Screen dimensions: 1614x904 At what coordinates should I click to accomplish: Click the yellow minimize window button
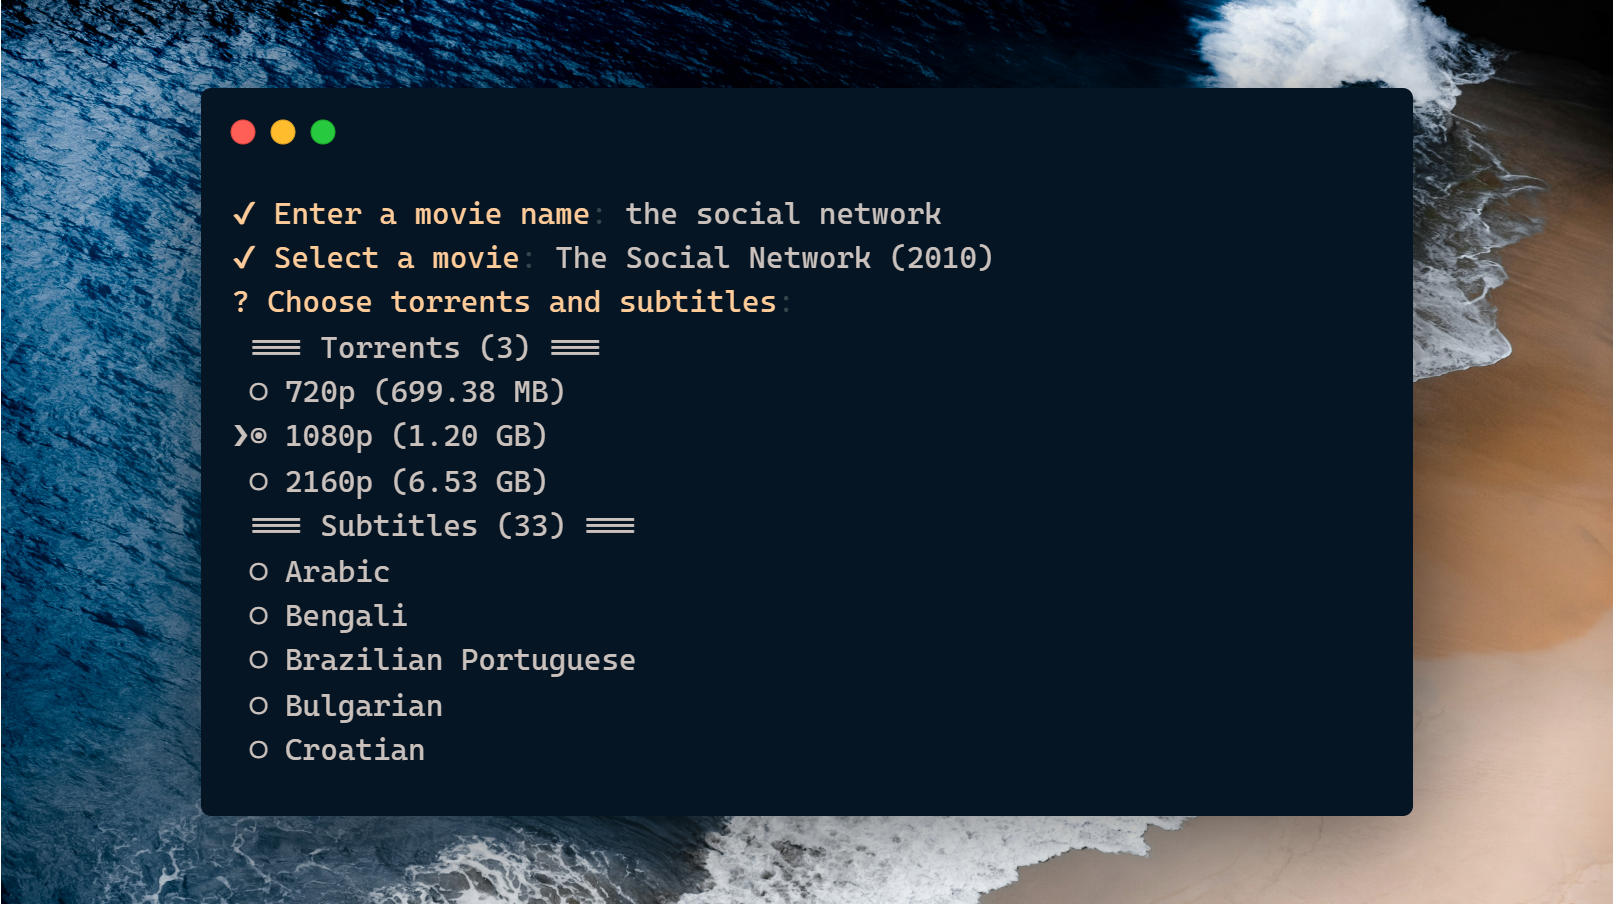pyautogui.click(x=283, y=132)
